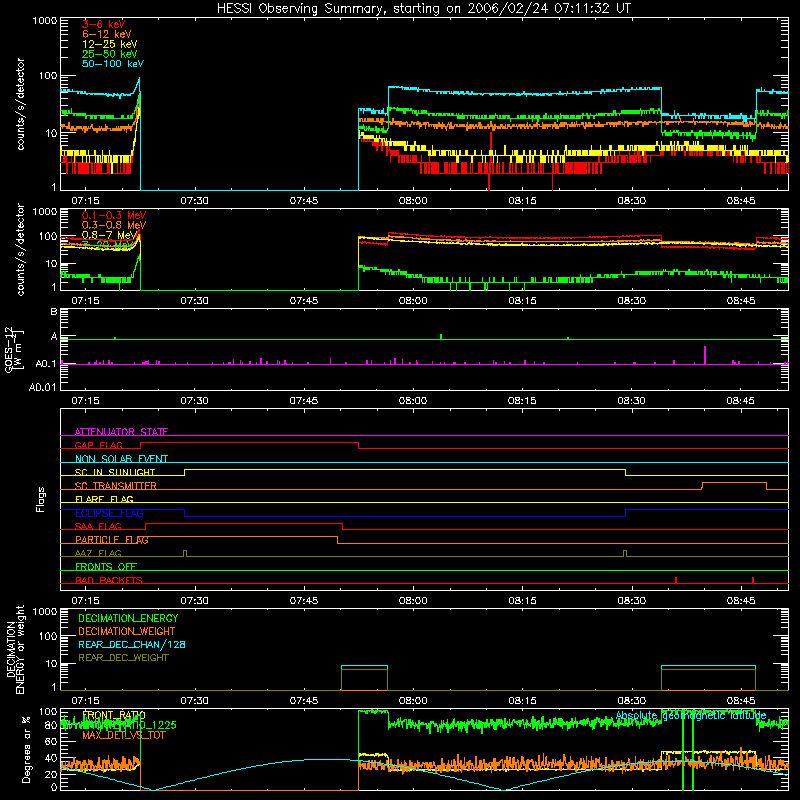Click the GAP_FLAG label

(98, 445)
